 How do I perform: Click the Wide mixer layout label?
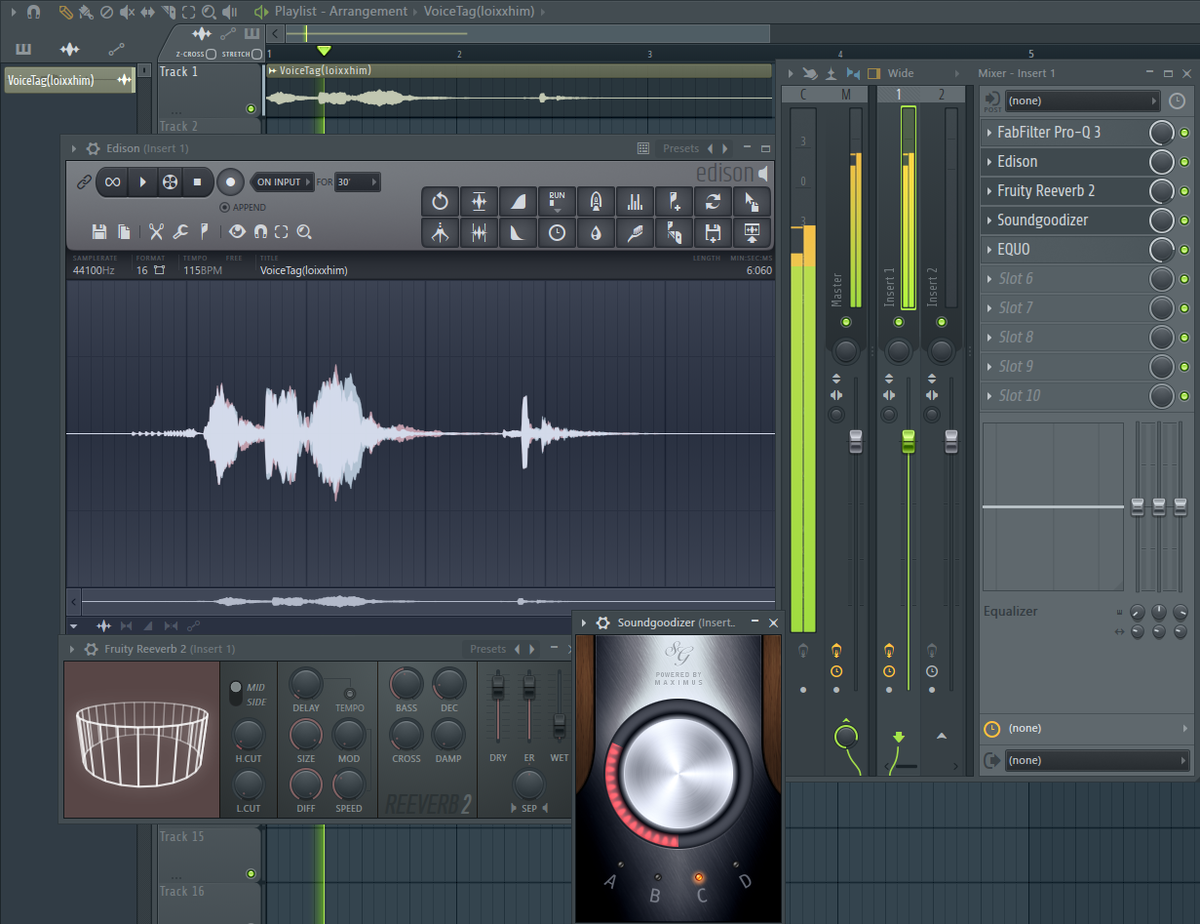tap(901, 73)
